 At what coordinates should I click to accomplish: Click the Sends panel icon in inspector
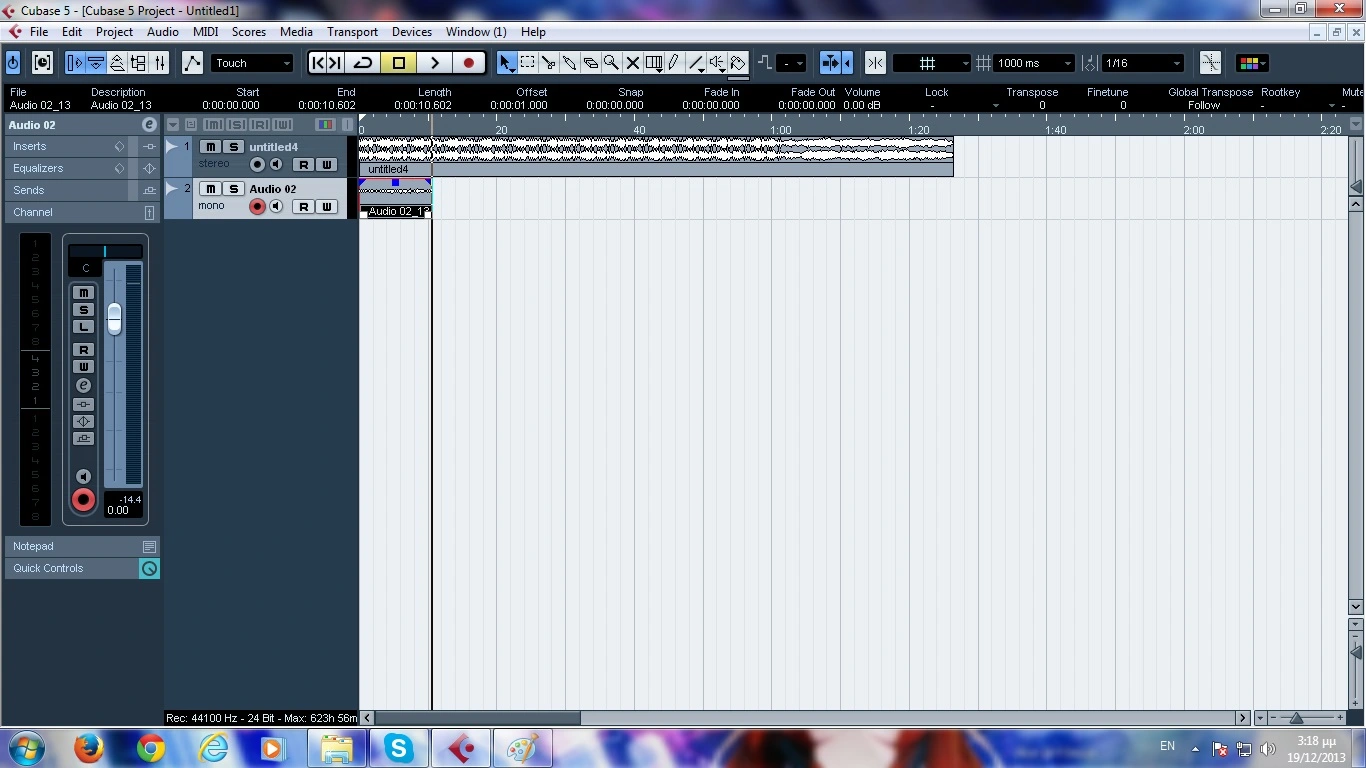(150, 190)
